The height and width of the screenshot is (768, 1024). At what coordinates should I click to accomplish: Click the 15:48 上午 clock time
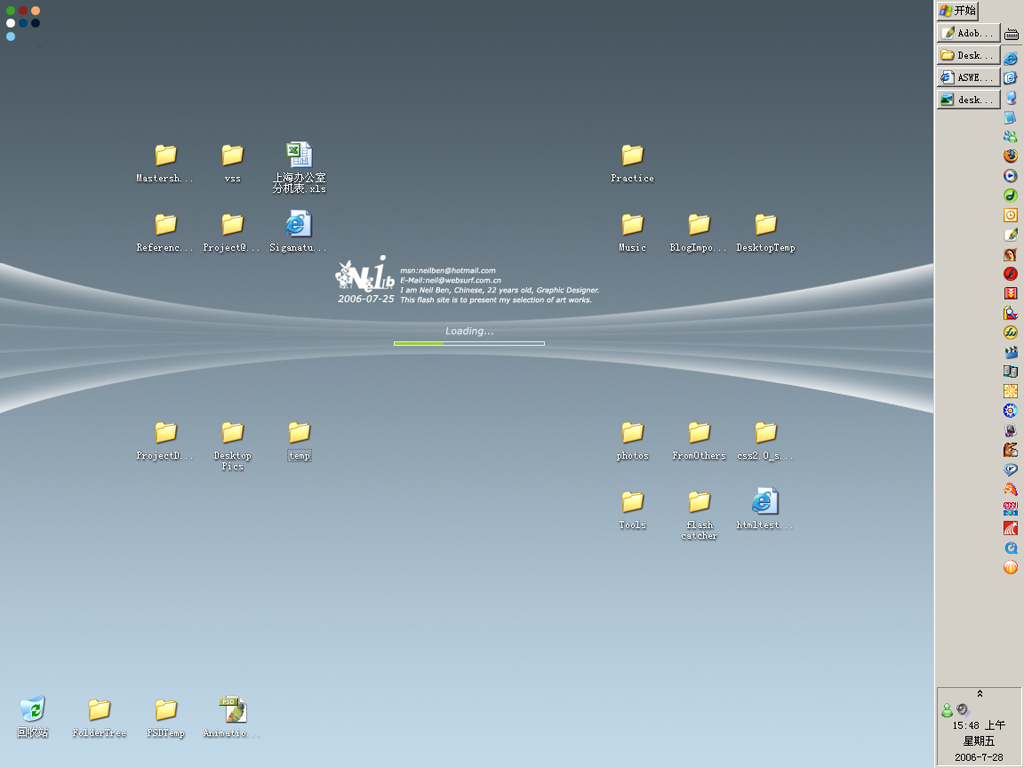pyautogui.click(x=978, y=725)
